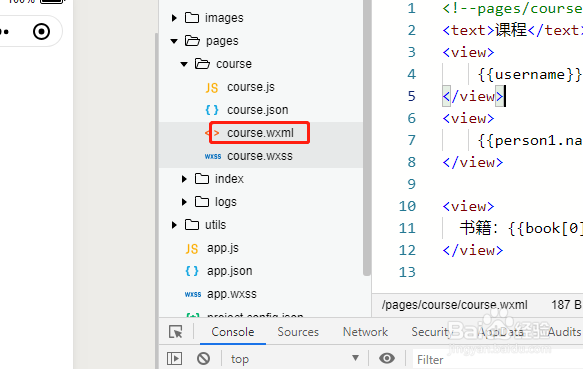Collapse the pages folder arrow
The image size is (583, 369).
[174, 41]
